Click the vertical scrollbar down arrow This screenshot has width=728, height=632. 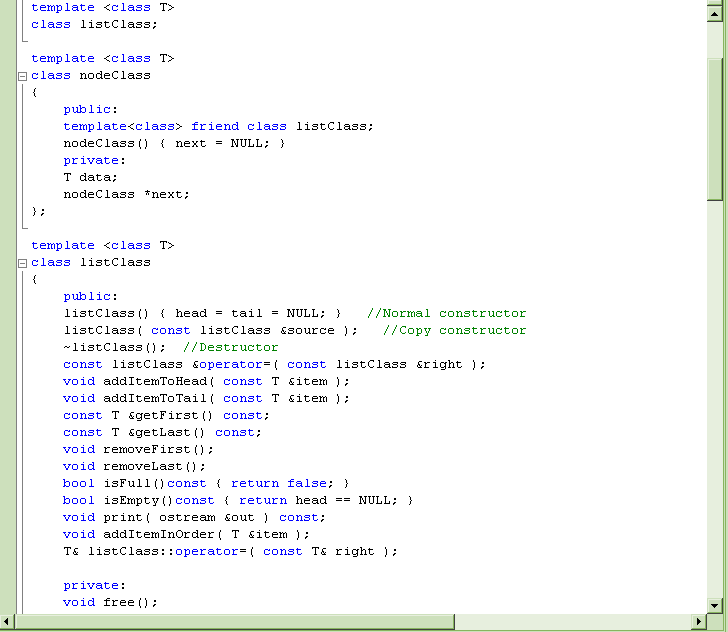coord(714,605)
